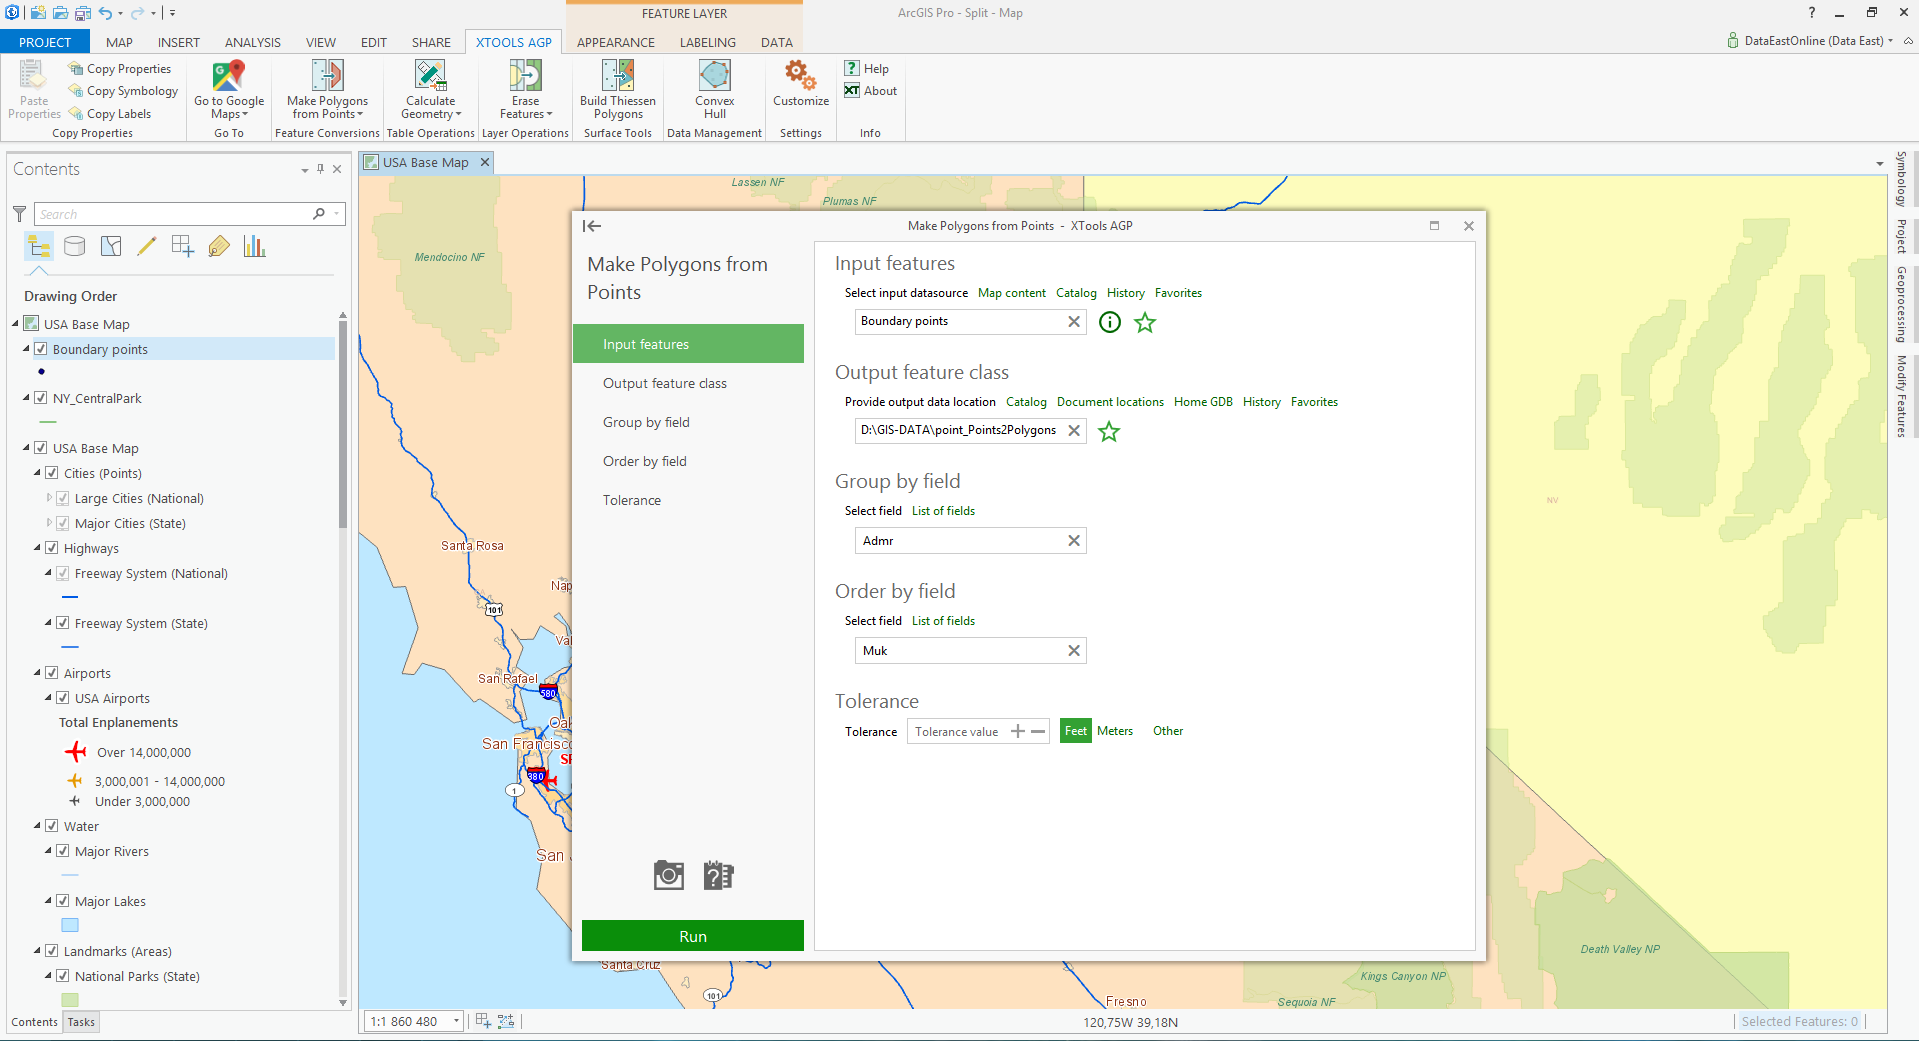Open Build Thiessen Polygons tool
The height and width of the screenshot is (1041, 1919).
click(x=618, y=89)
